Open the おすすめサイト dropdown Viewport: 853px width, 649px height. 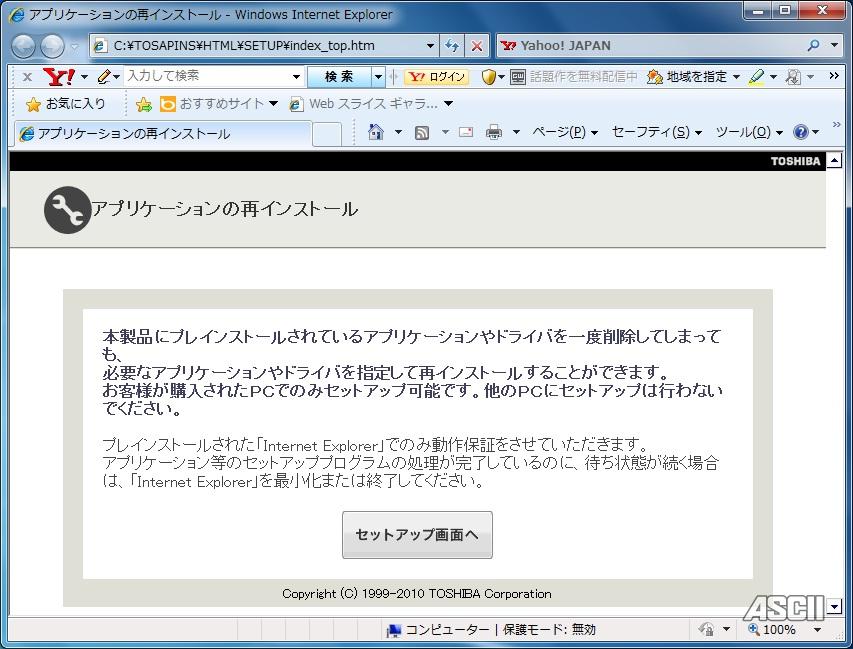273,103
